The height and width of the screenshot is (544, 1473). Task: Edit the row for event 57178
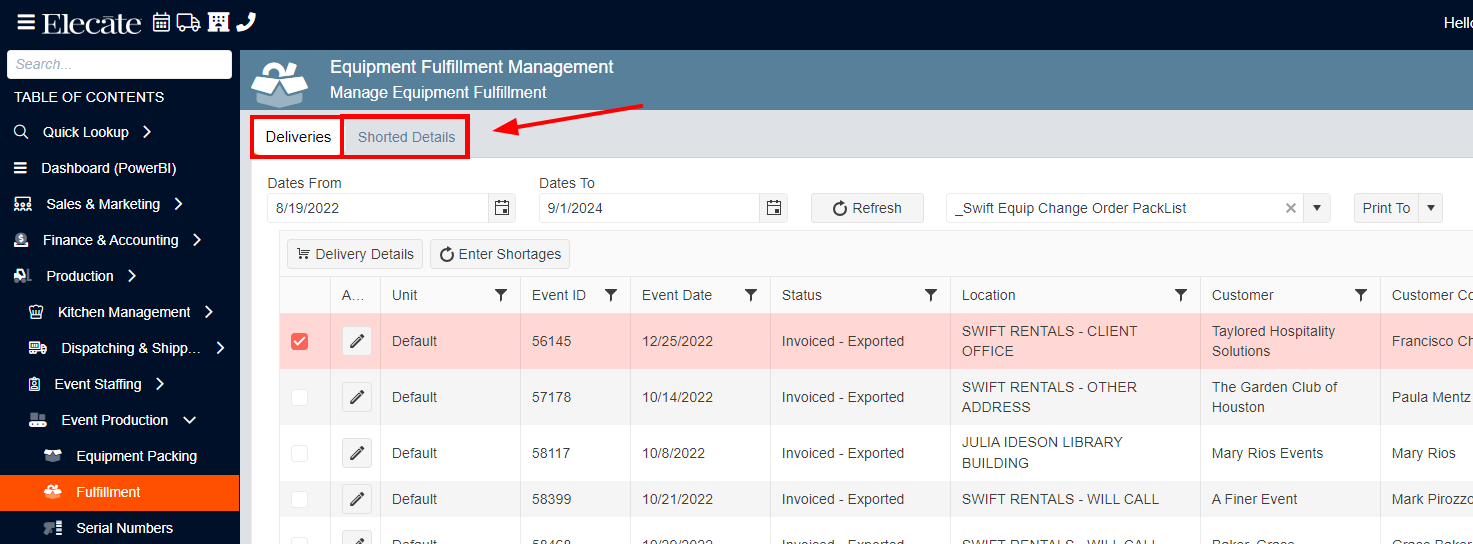coord(357,397)
